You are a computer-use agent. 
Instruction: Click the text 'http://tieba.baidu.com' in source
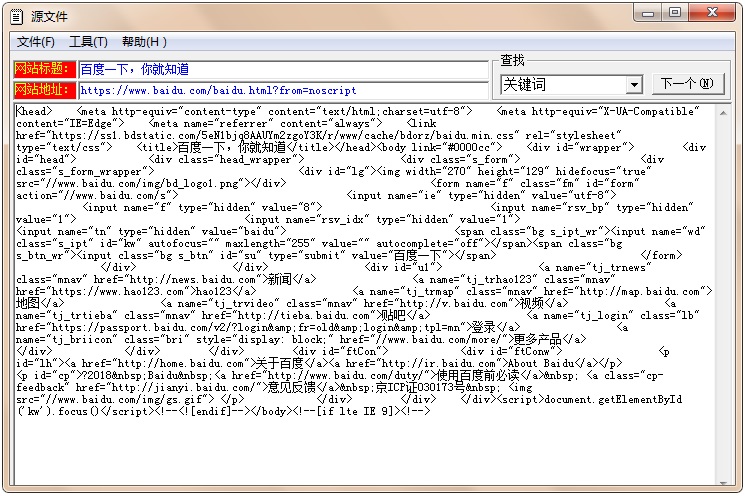[304, 315]
